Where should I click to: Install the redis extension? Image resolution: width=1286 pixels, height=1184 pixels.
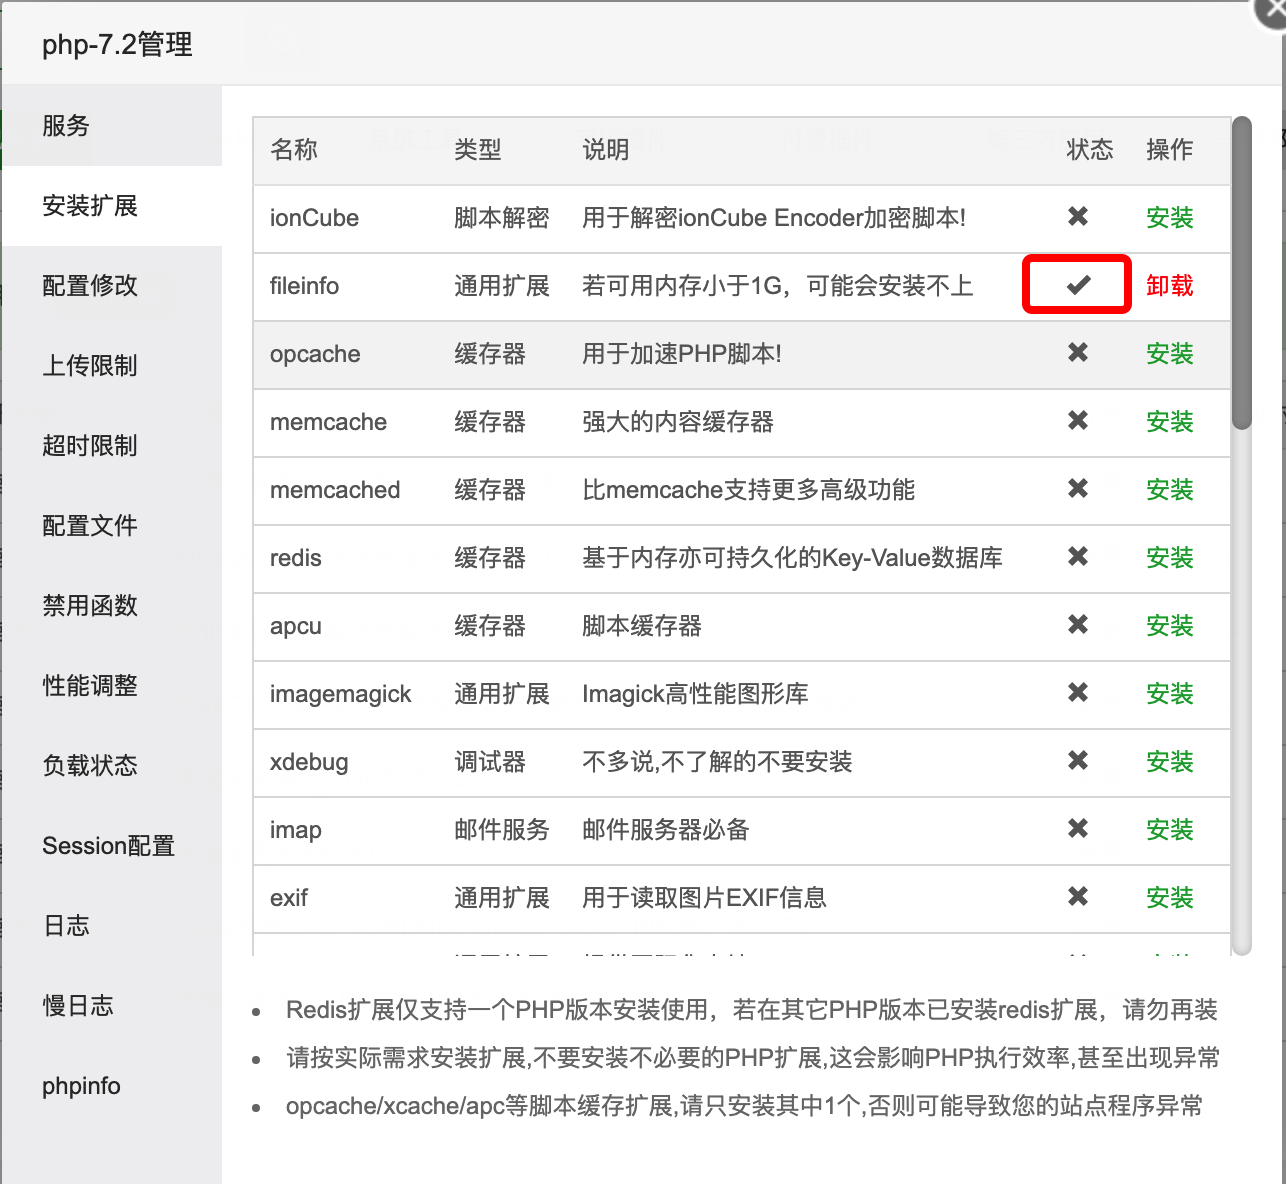pyautogui.click(x=1169, y=558)
